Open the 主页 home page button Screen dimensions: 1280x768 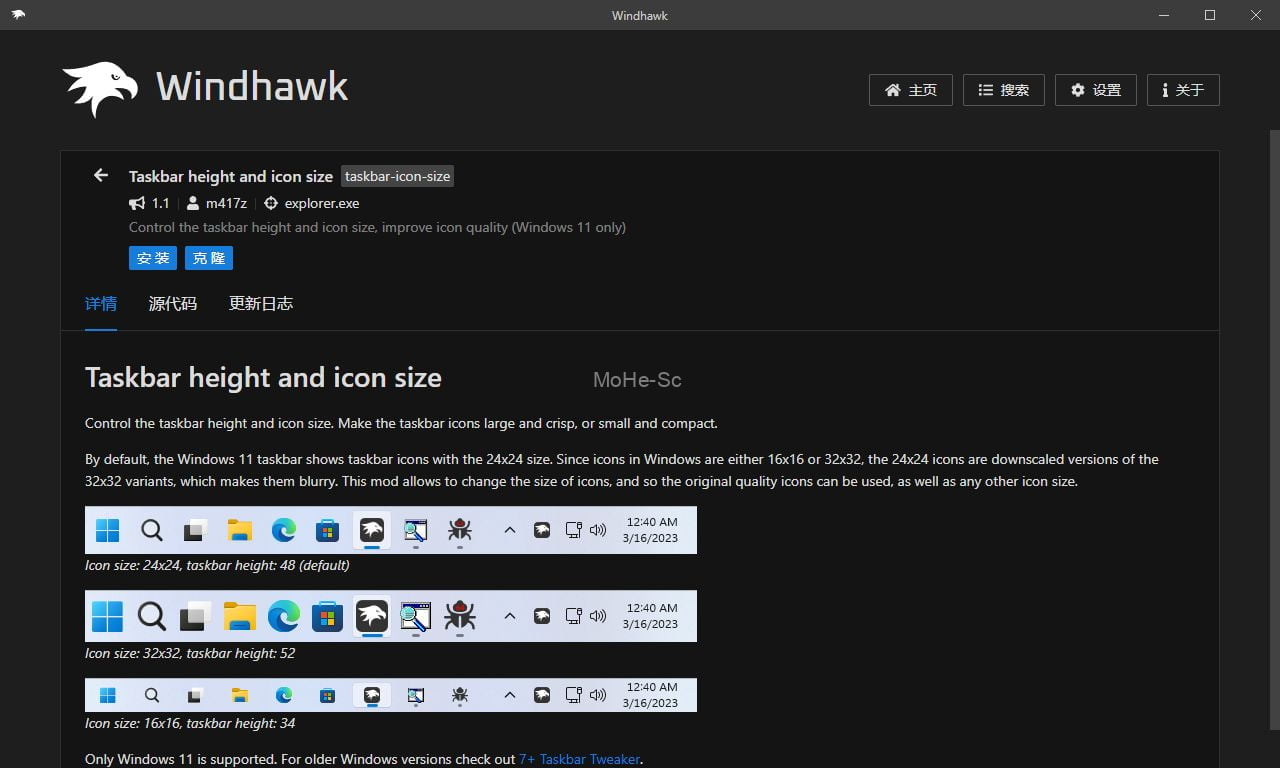[910, 90]
